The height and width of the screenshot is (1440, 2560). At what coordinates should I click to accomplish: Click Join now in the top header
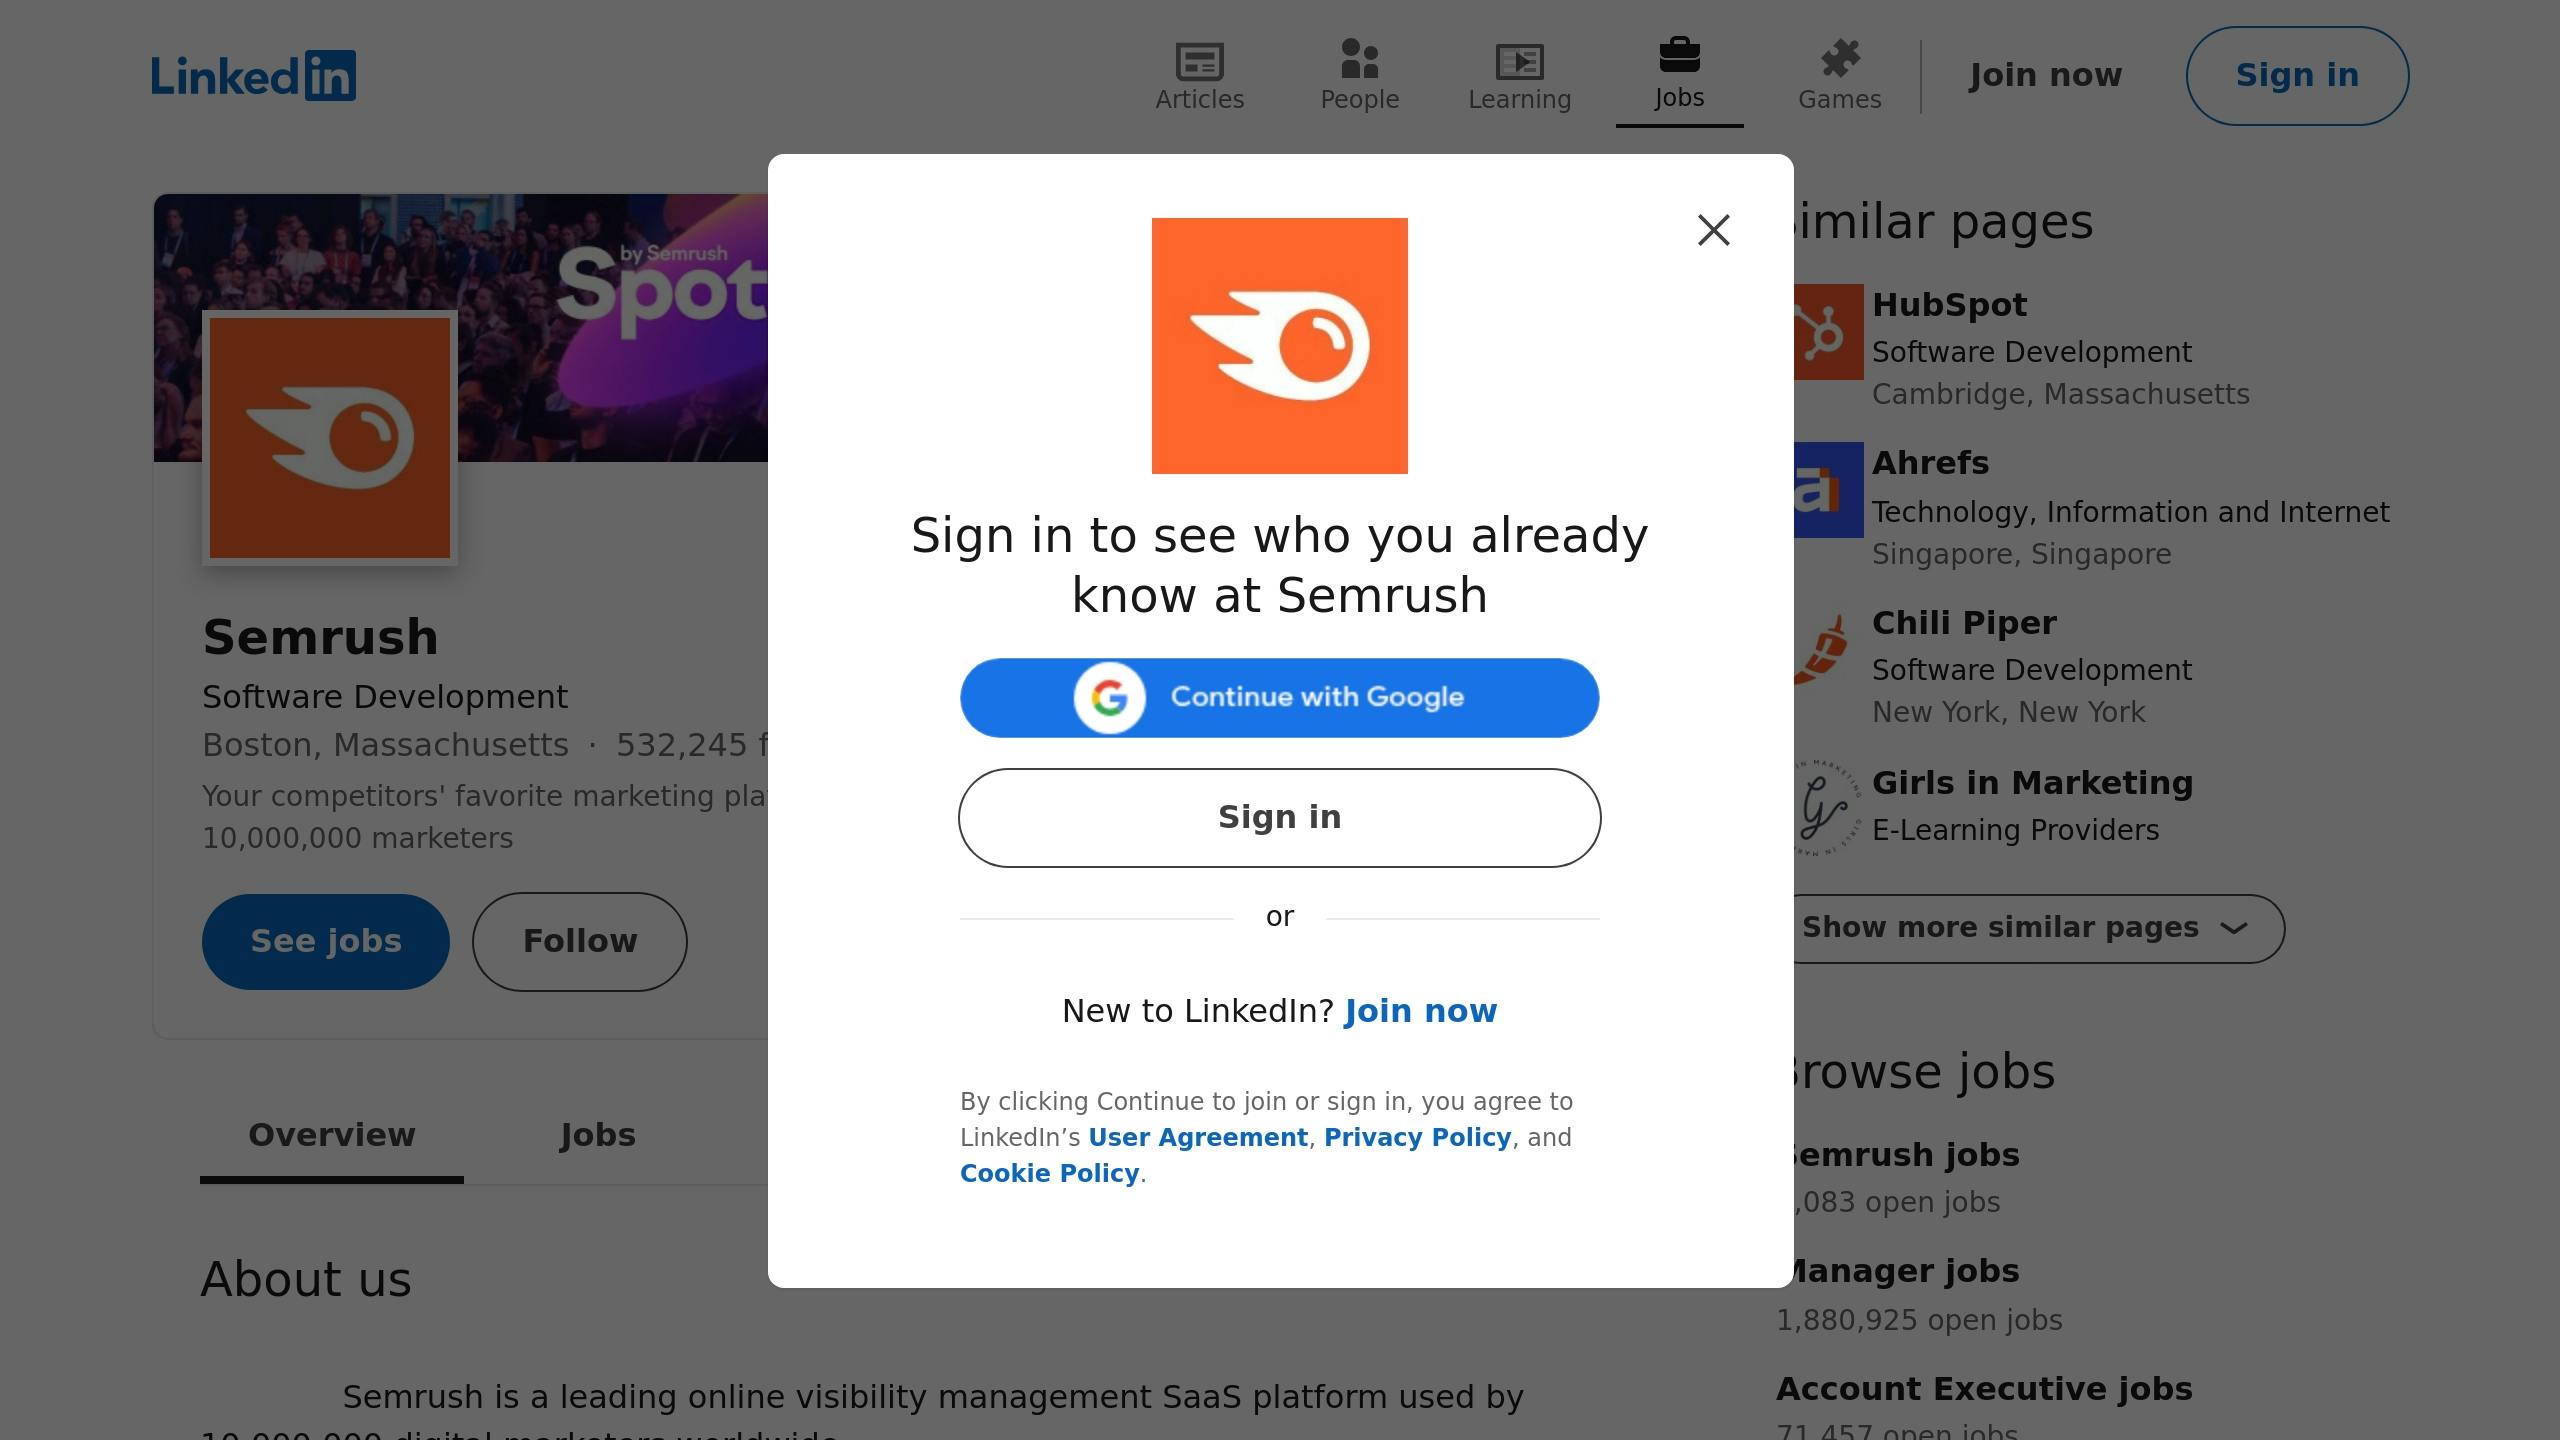click(x=2045, y=75)
